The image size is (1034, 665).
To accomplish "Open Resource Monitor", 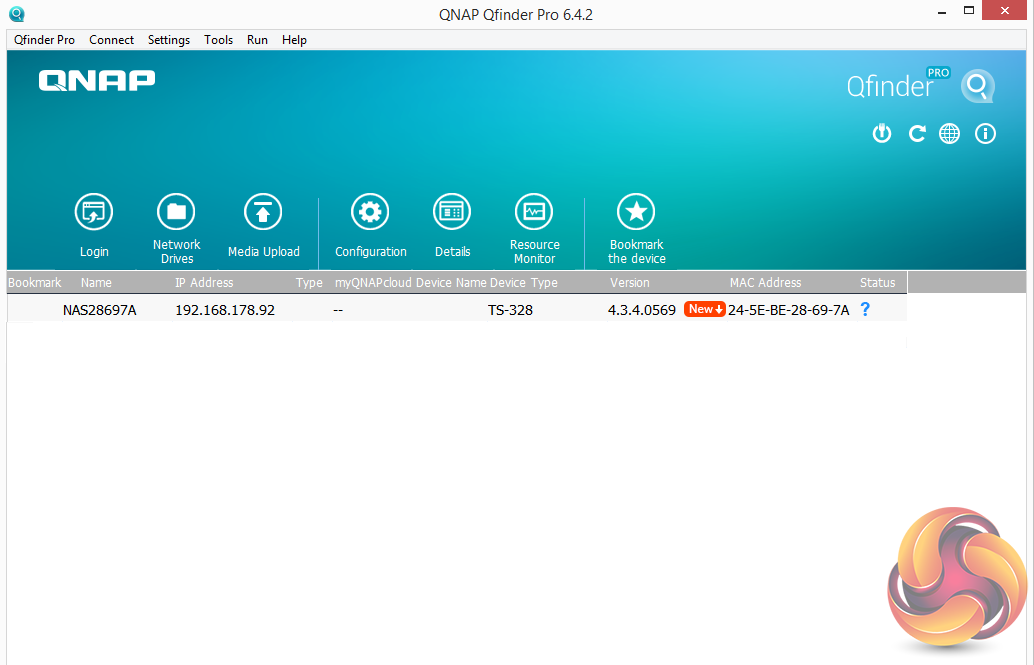I will (x=534, y=212).
